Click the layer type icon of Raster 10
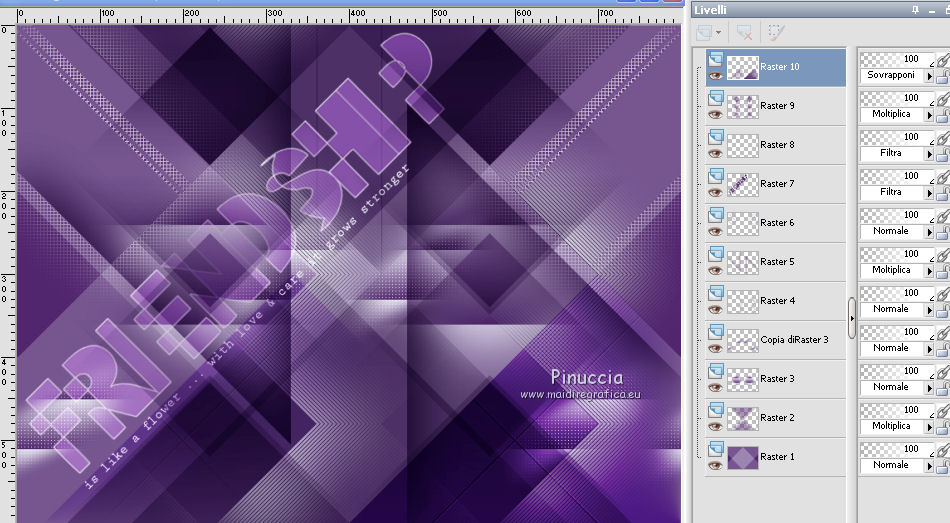 (x=716, y=59)
